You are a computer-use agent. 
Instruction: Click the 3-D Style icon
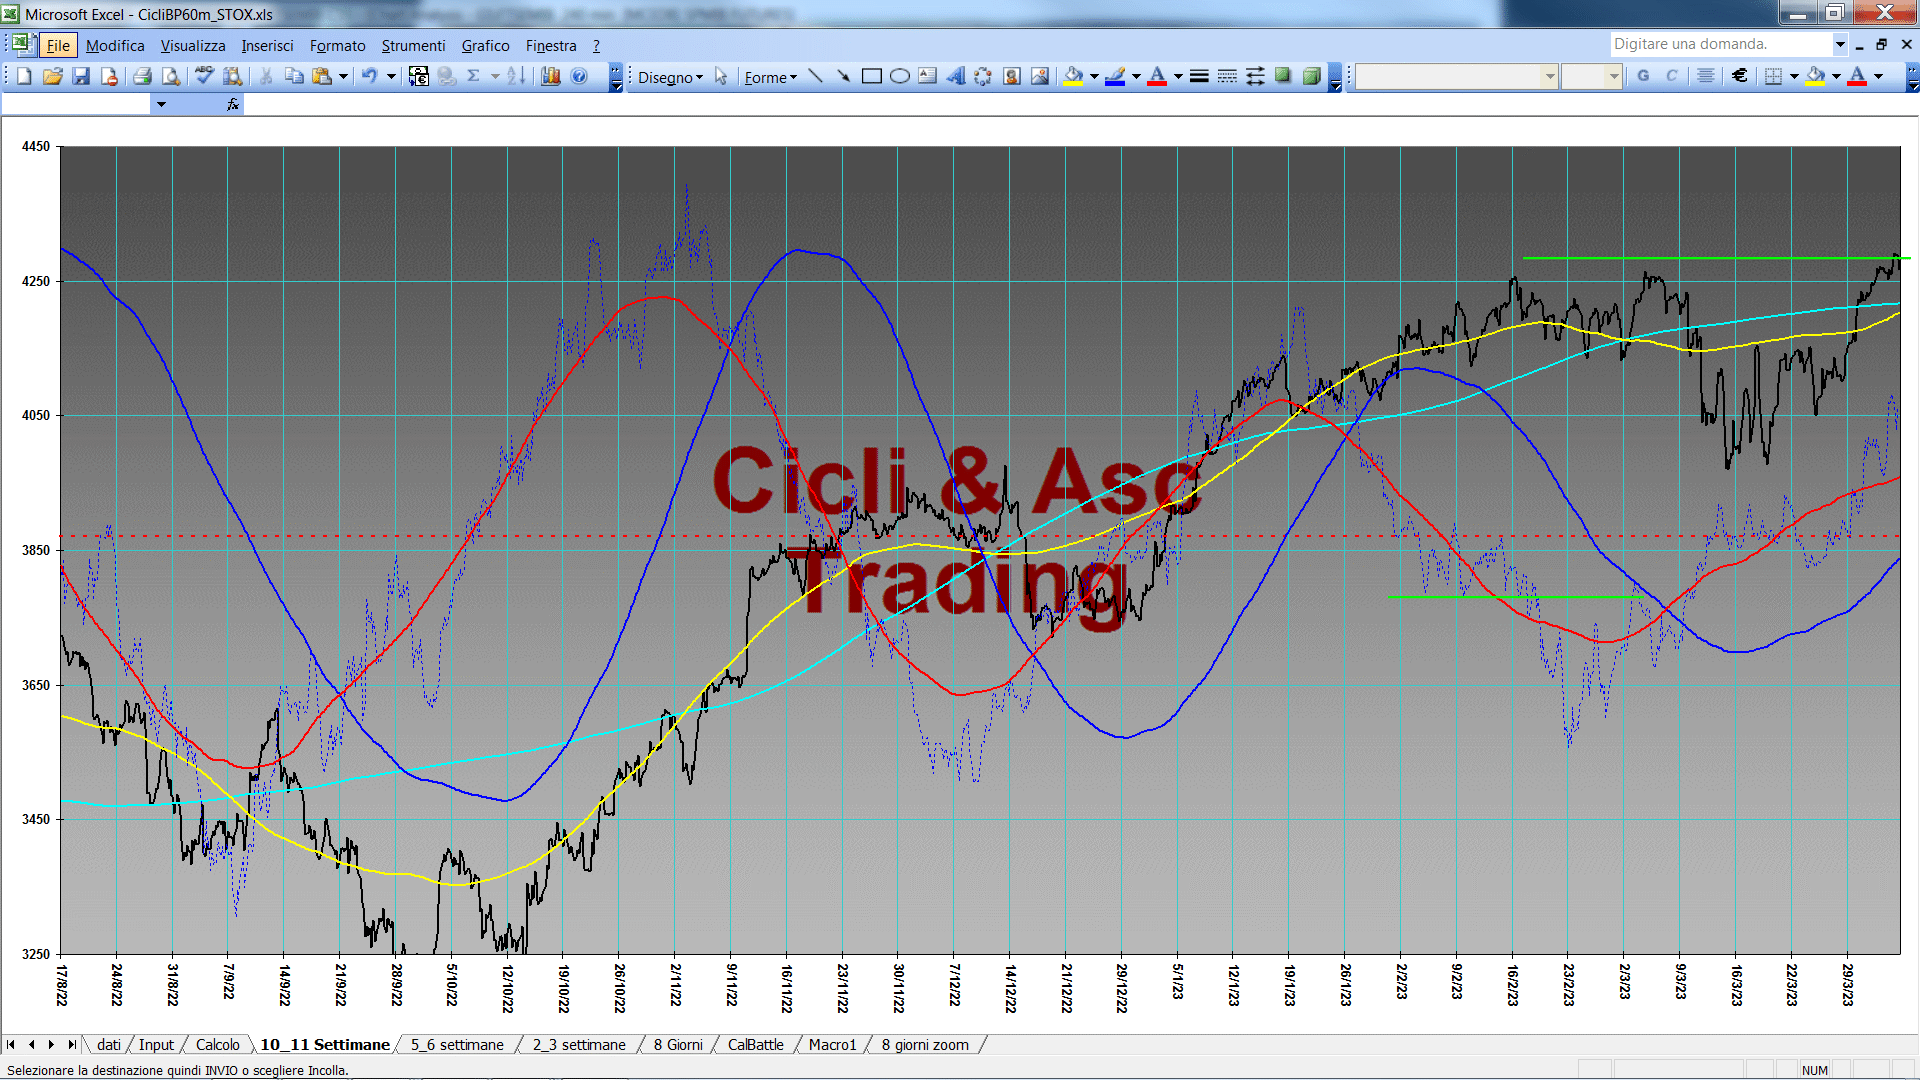tap(1311, 76)
